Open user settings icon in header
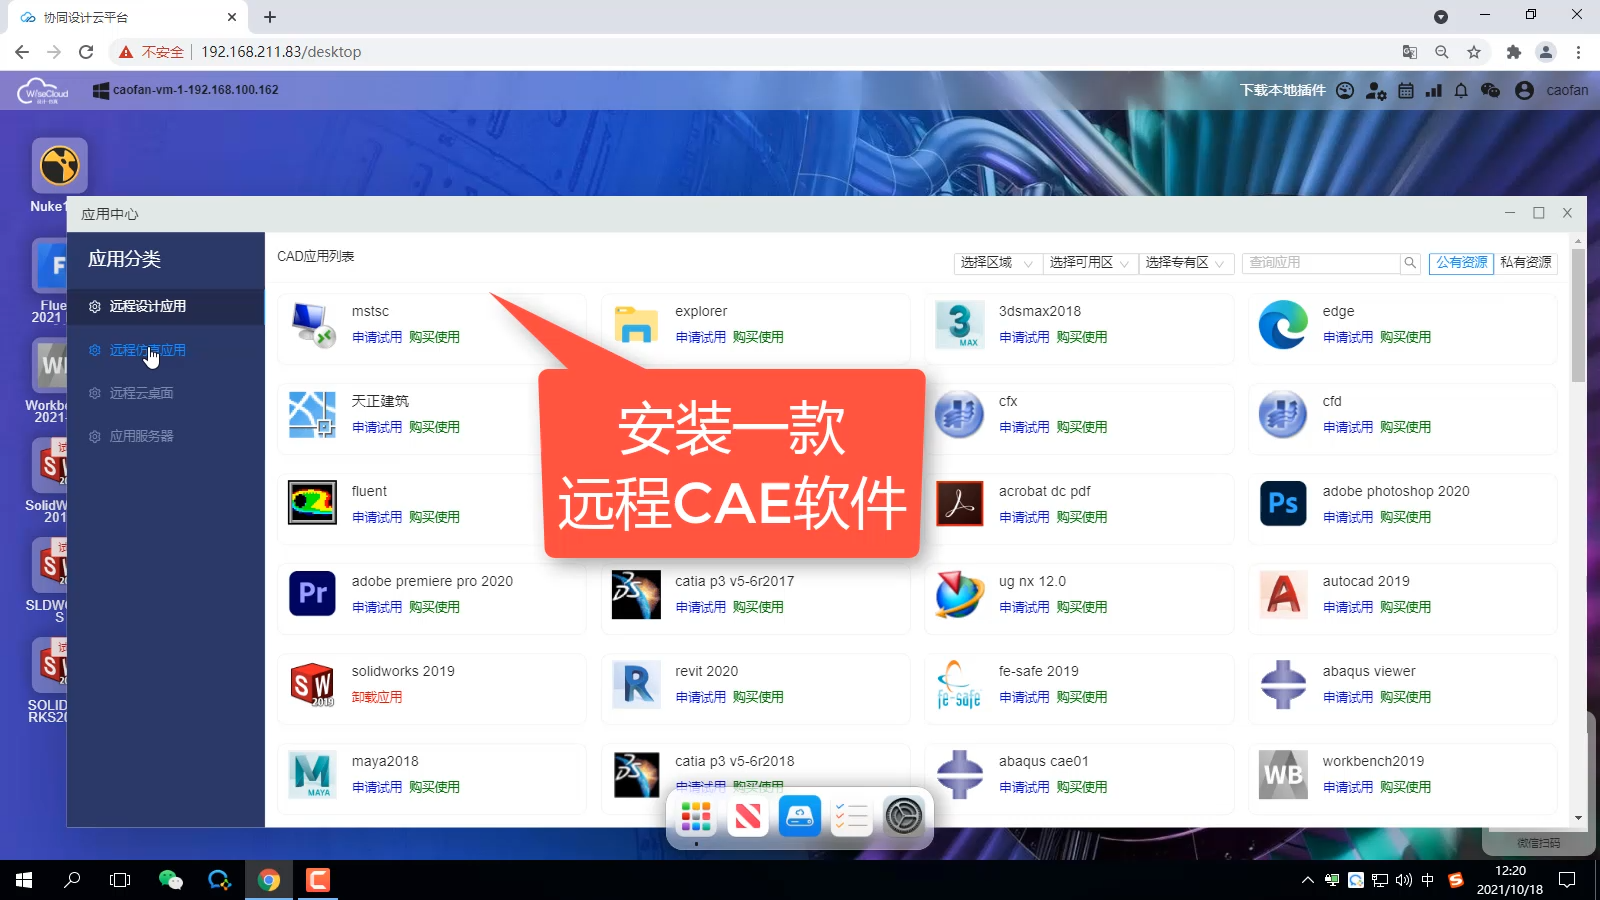 click(x=1376, y=90)
